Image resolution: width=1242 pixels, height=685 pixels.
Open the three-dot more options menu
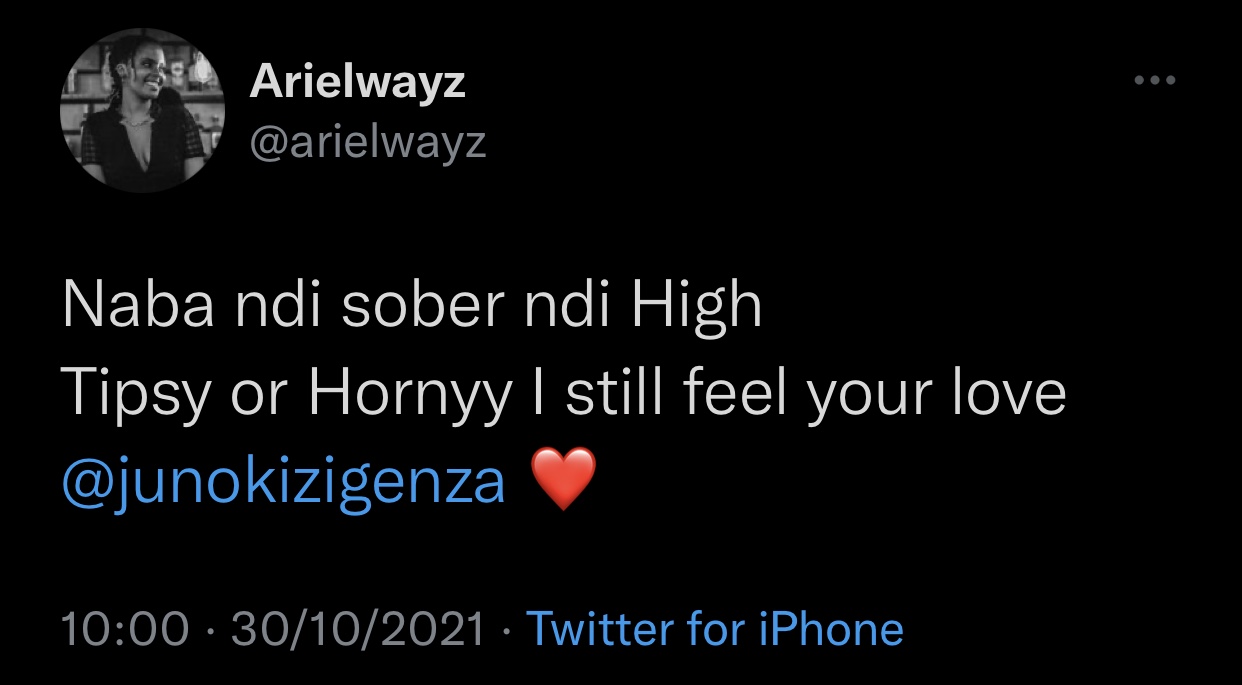[x=1155, y=81]
